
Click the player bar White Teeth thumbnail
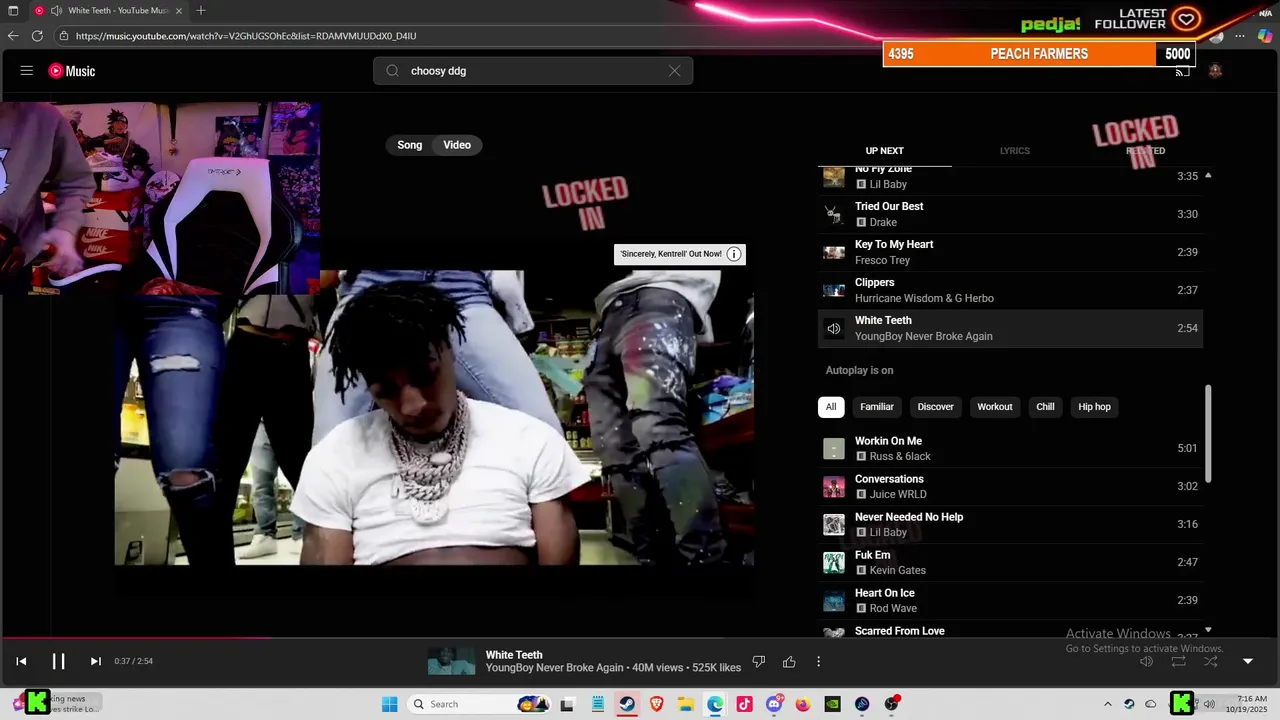point(451,661)
